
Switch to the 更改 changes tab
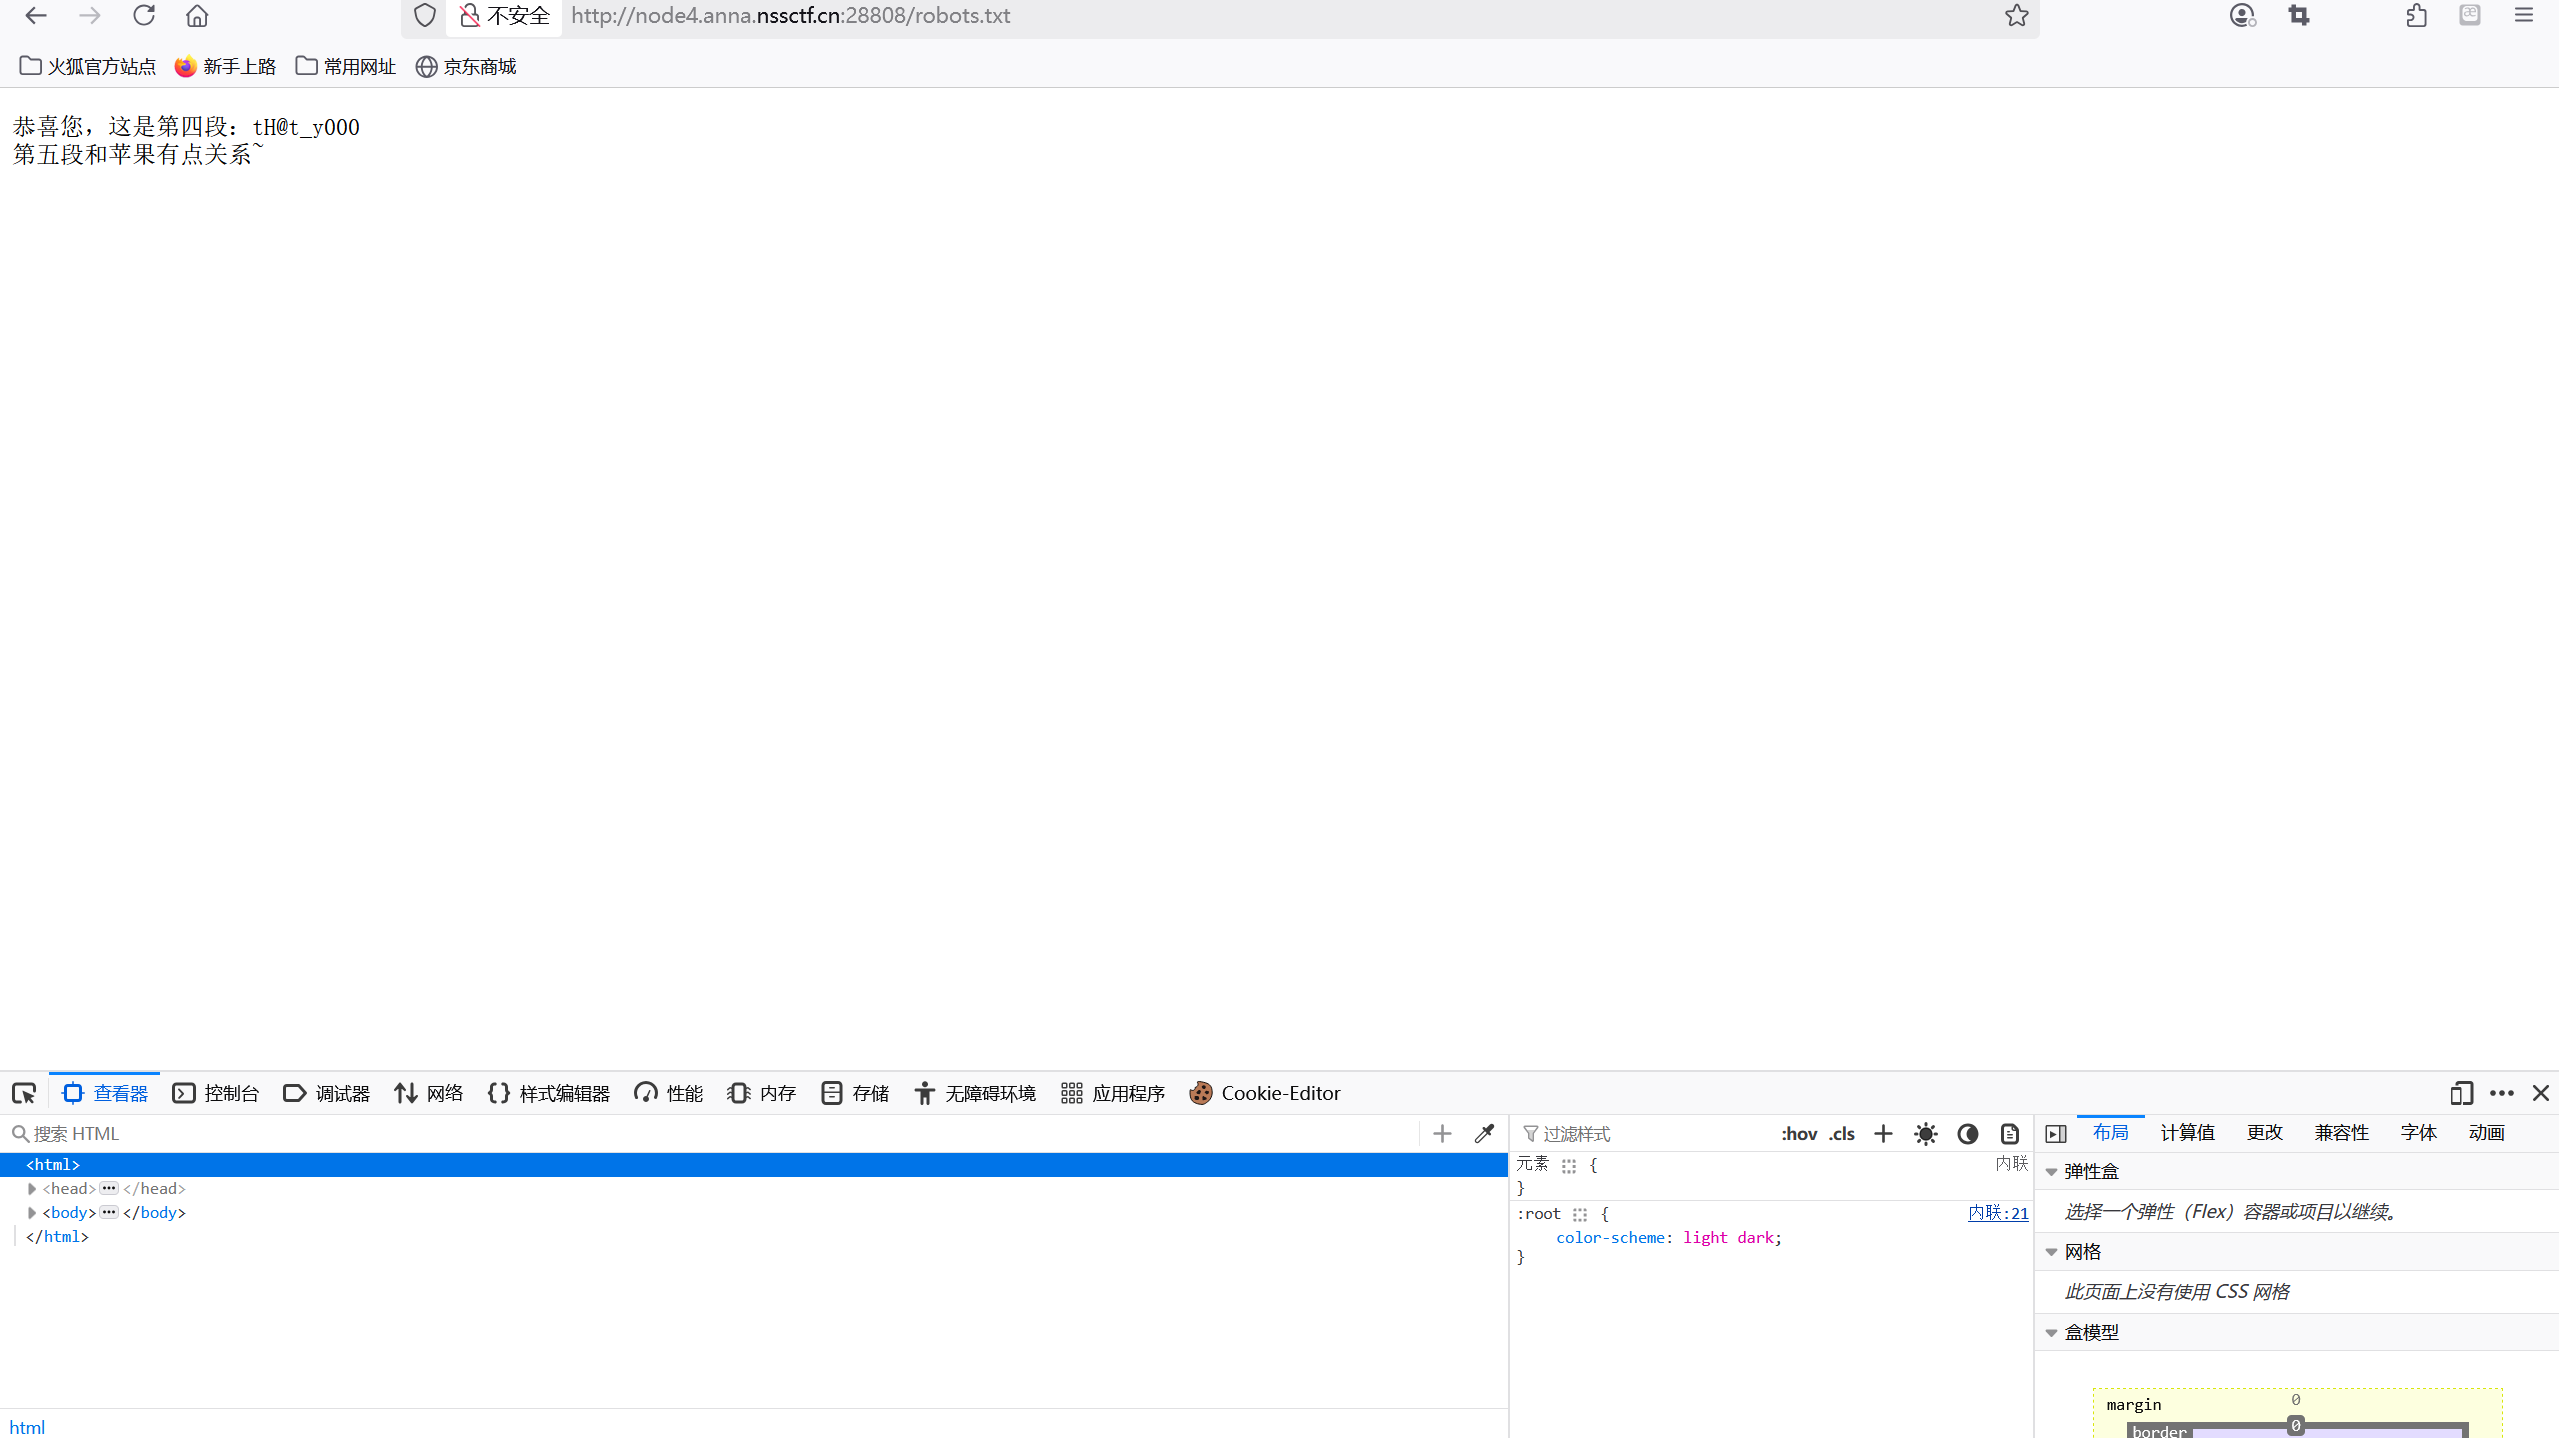point(2264,1132)
